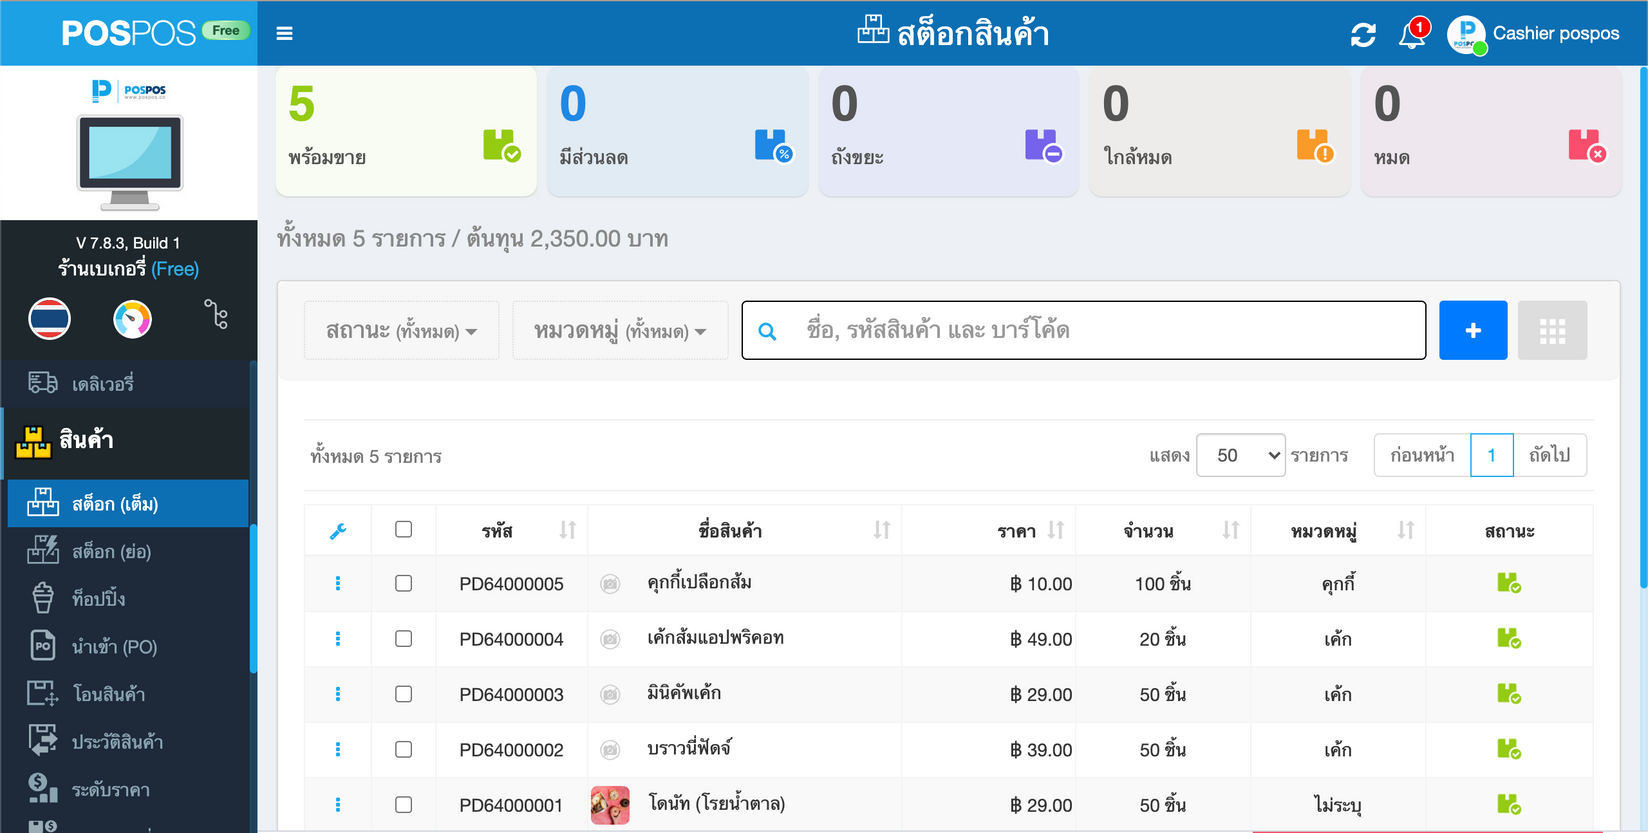Screen dimensions: 1648x833
Task: Open the Cashier pospos profile avatar
Action: [x=1466, y=34]
